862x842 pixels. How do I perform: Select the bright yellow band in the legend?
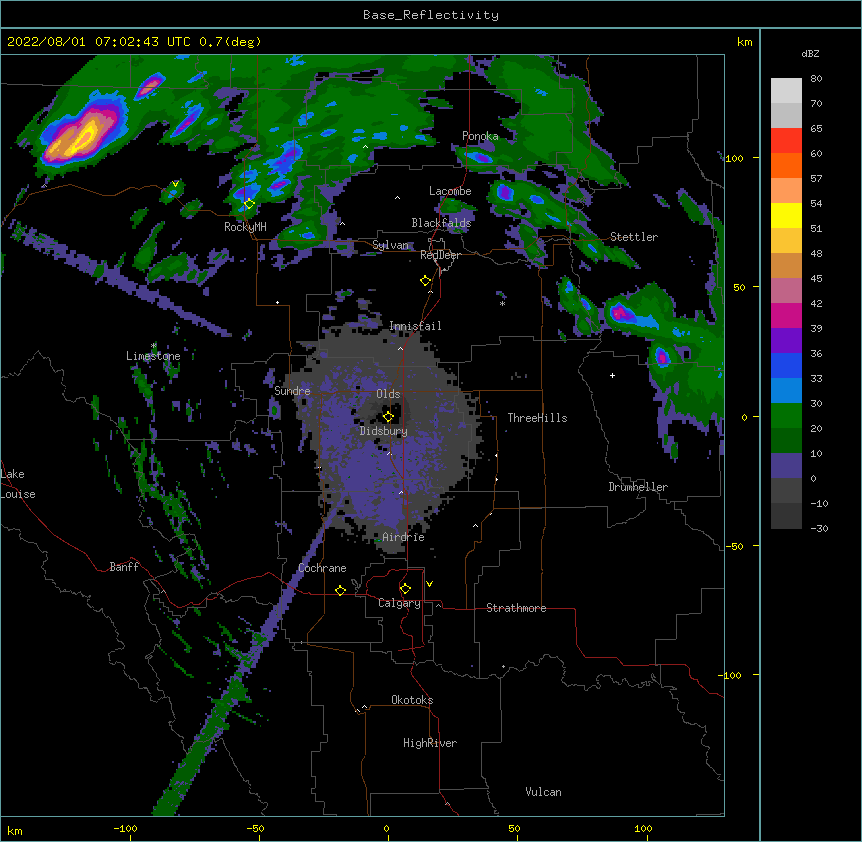[x=786, y=215]
